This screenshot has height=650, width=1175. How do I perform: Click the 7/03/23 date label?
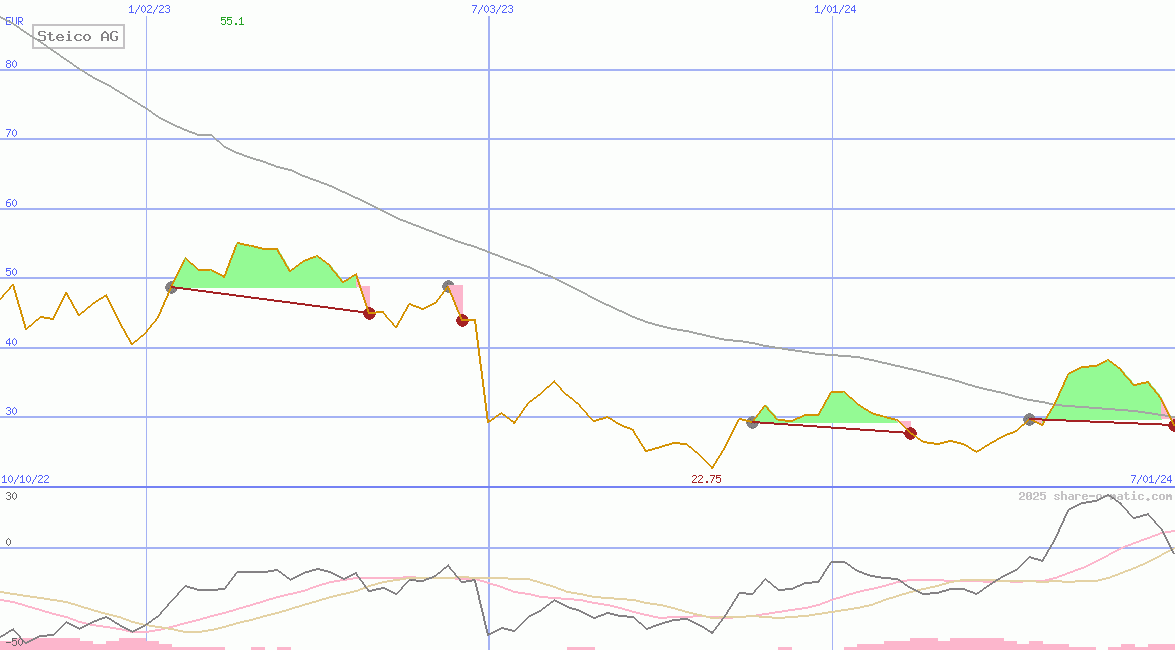point(492,9)
